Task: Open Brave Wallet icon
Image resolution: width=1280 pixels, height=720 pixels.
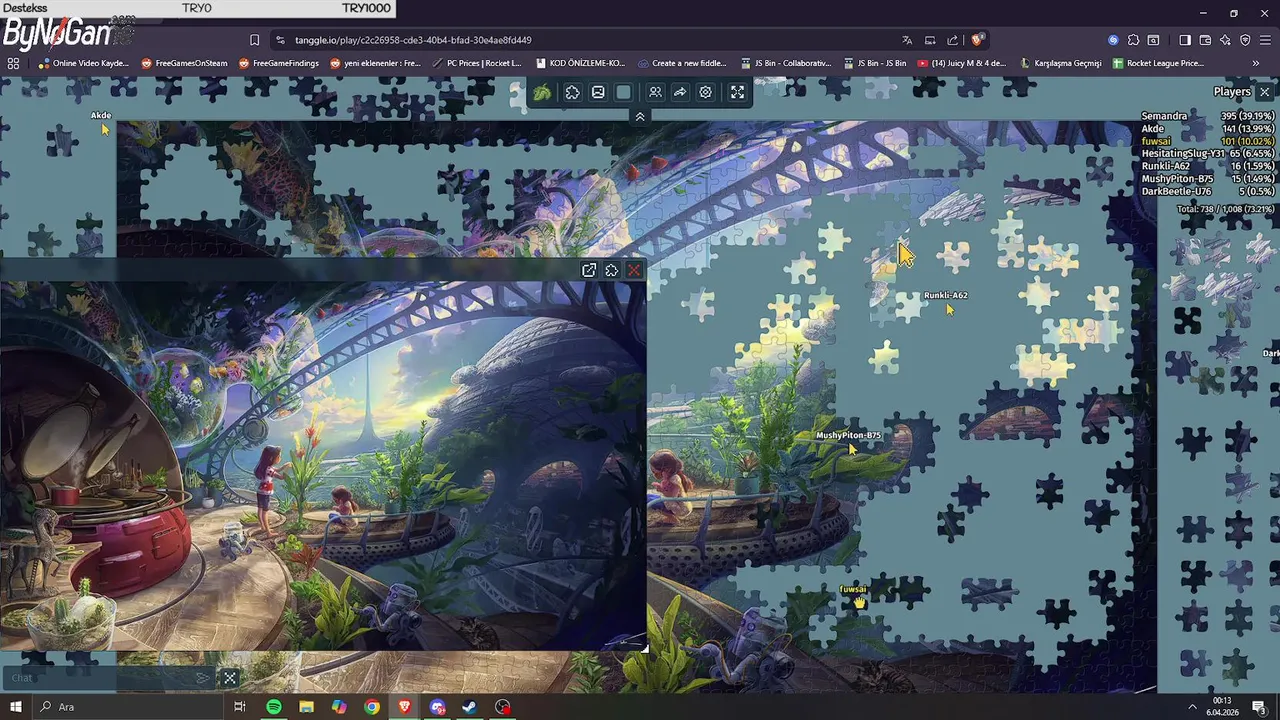Action: (1205, 40)
